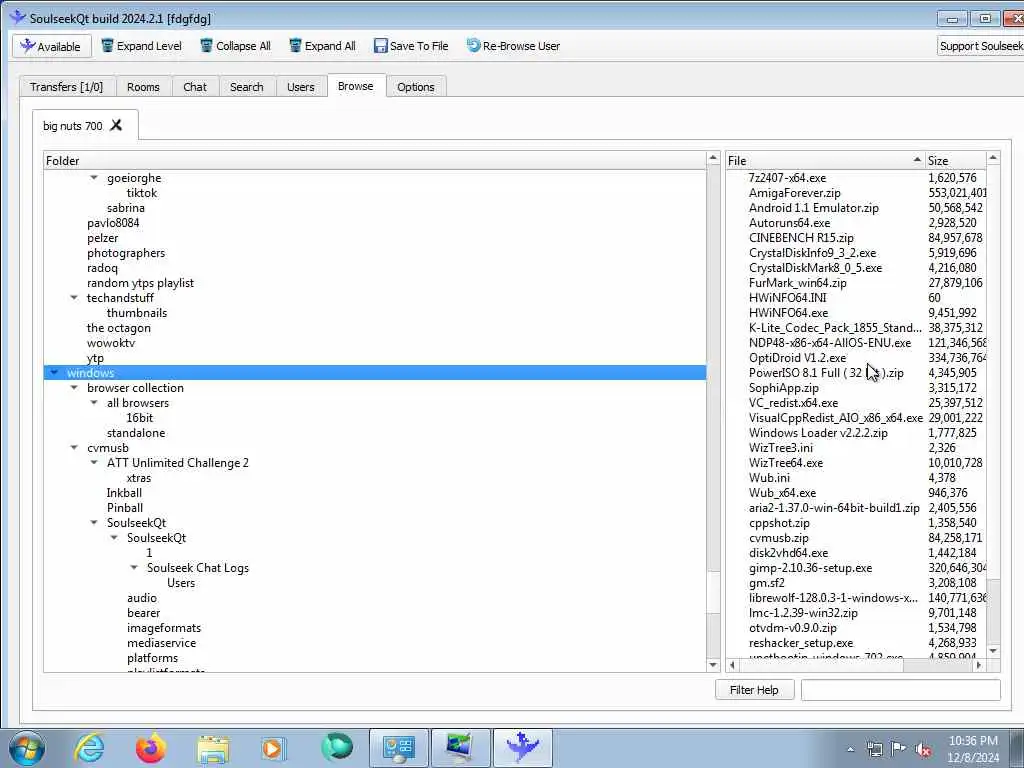Show hidden tray icons arrow
Screen dimensions: 1024x768
[x=850, y=750]
